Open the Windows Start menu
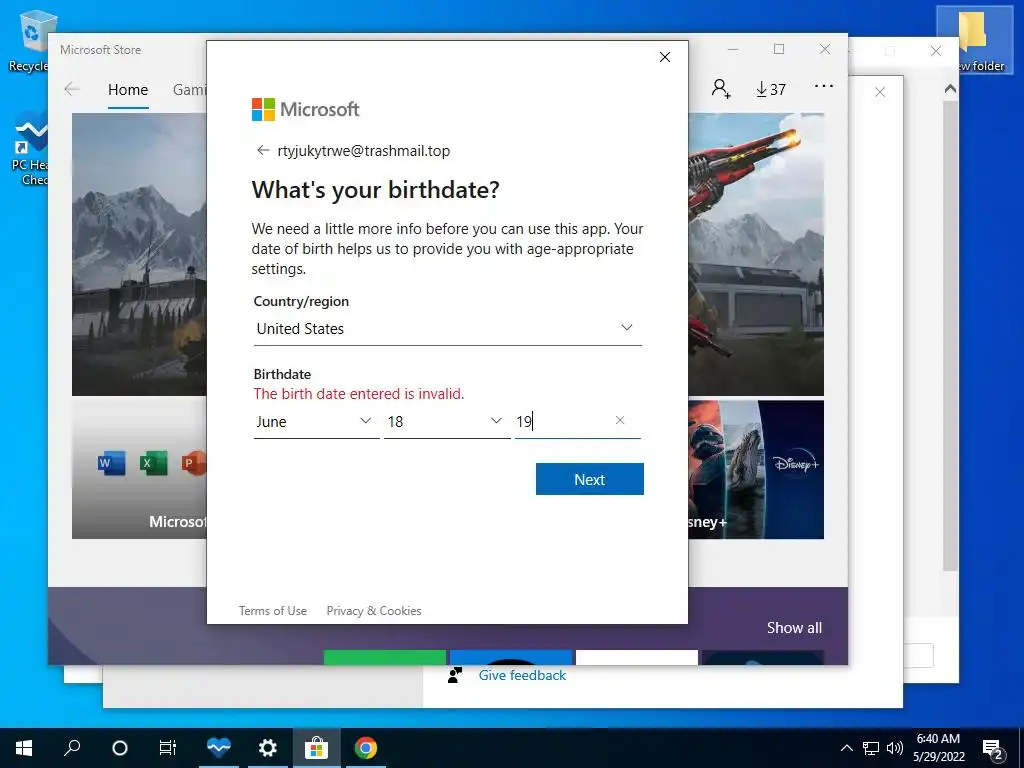Image resolution: width=1024 pixels, height=768 pixels. [x=24, y=748]
